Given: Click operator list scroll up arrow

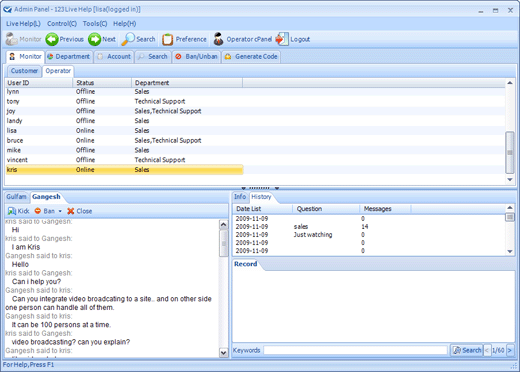Looking at the screenshot, I should 510,83.
